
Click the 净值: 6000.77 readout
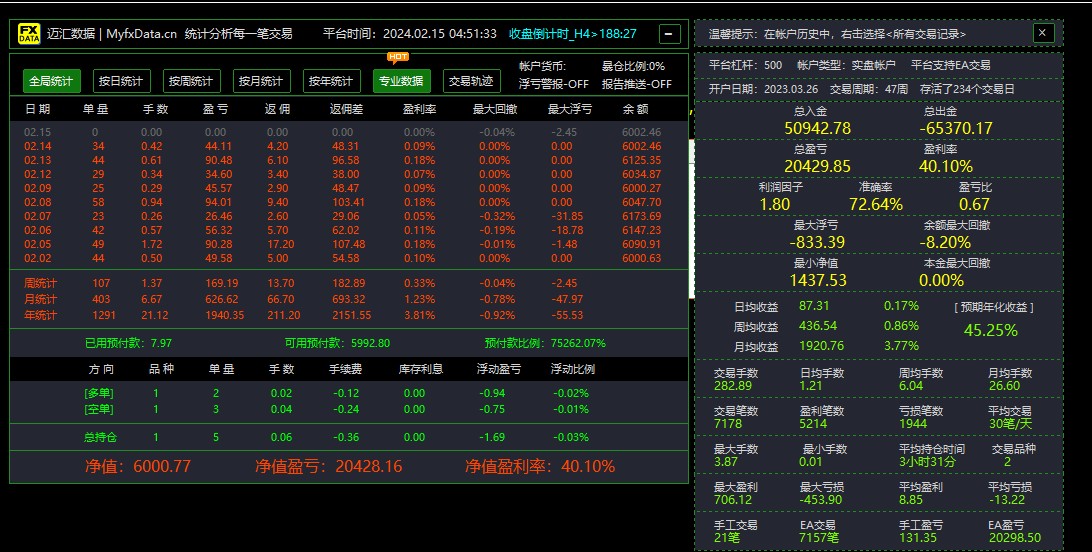[138, 466]
